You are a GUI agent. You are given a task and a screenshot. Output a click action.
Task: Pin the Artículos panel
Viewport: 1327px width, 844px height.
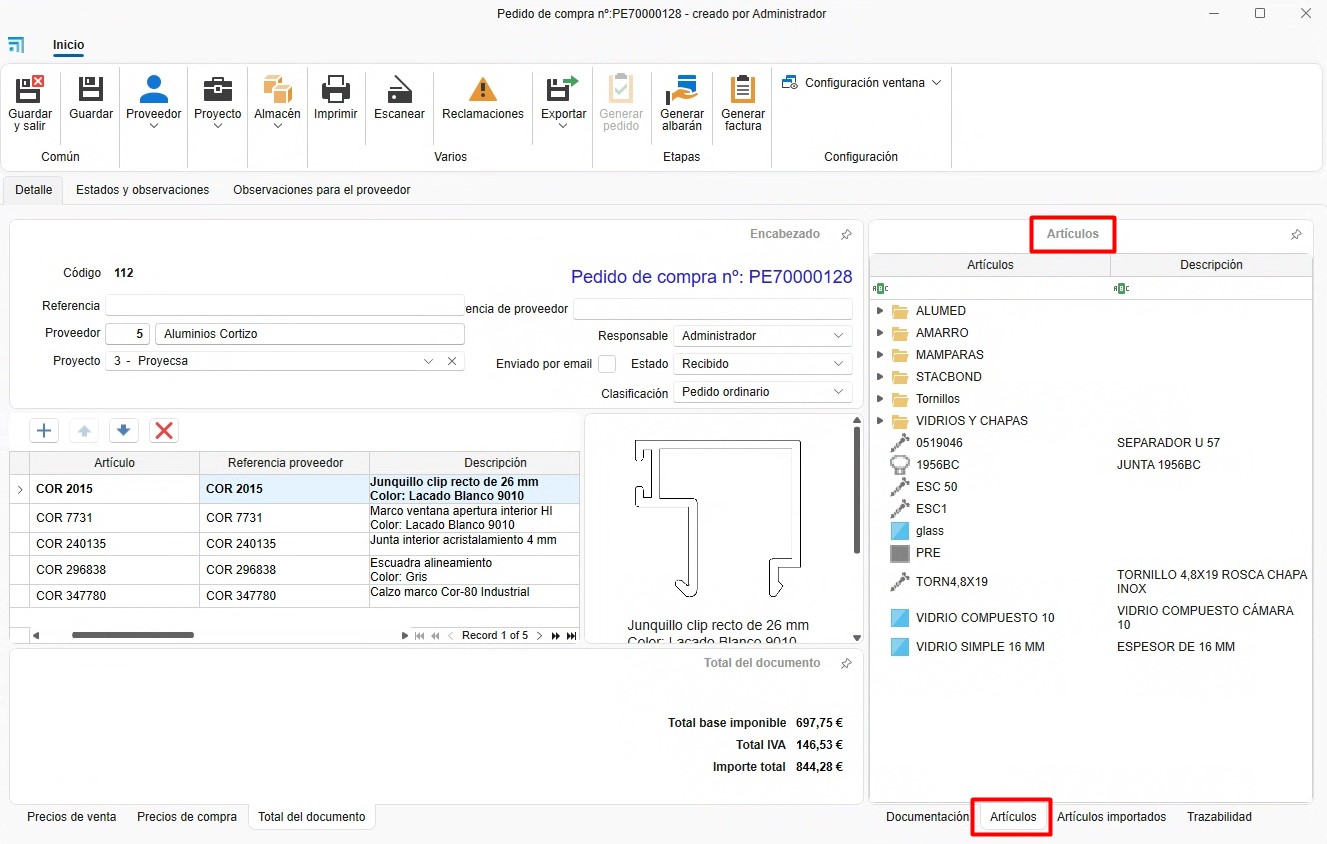pos(1296,234)
